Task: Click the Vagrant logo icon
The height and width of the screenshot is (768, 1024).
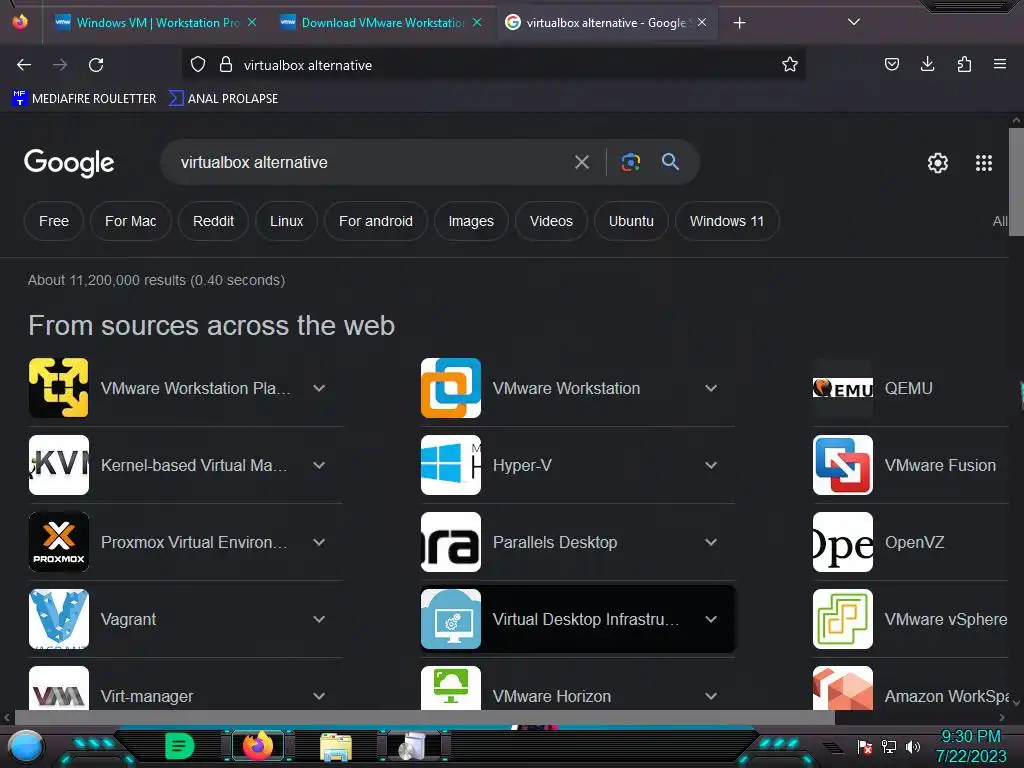Action: pos(59,619)
